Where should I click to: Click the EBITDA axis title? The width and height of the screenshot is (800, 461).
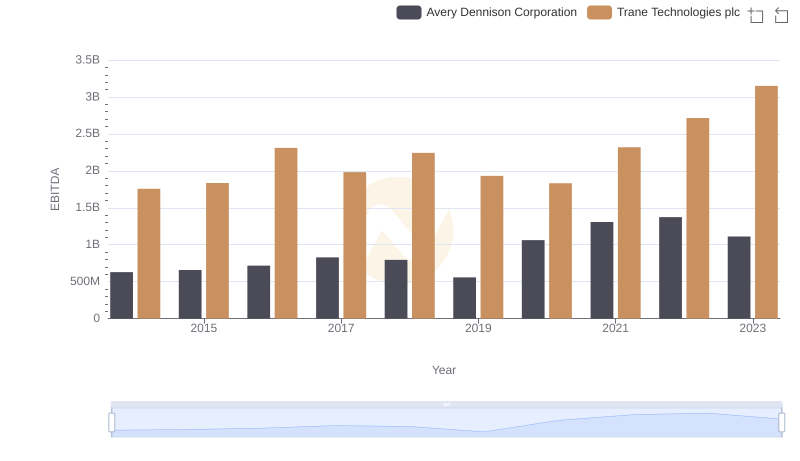point(55,189)
